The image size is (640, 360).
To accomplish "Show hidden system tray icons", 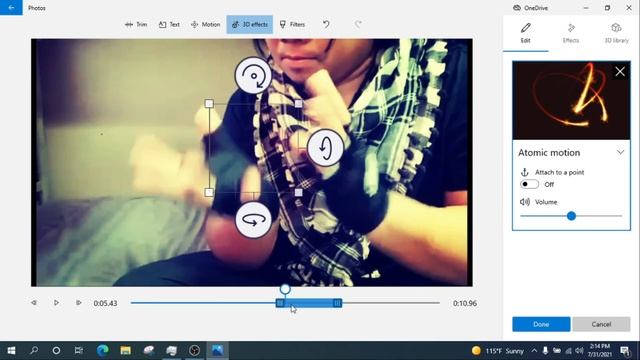I will [534, 351].
